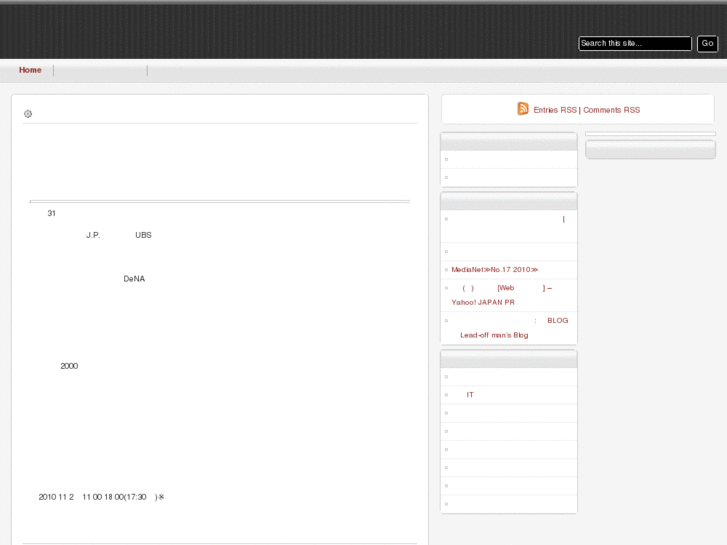Focus the "Search this site..." field
Image resolution: width=727 pixels, height=545 pixels.
(x=635, y=44)
